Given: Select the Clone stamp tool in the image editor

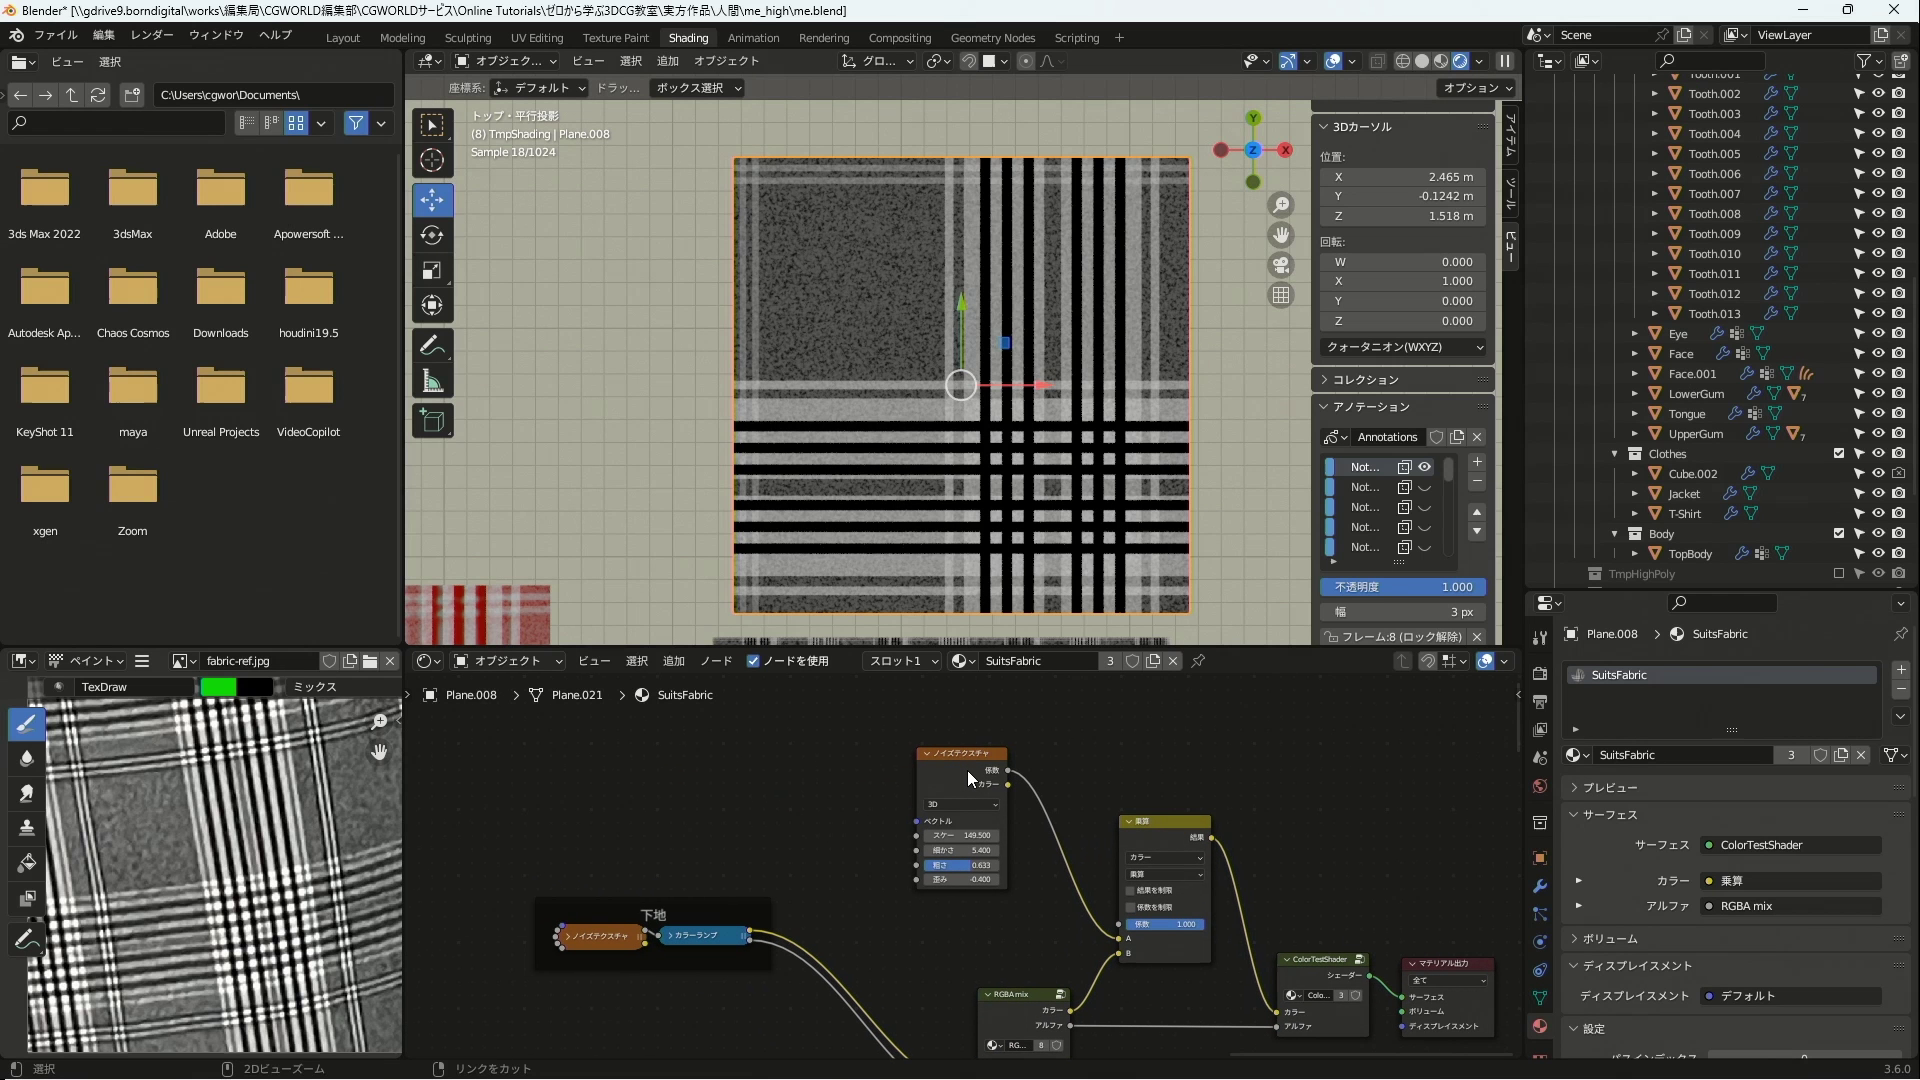Looking at the screenshot, I should (x=27, y=828).
